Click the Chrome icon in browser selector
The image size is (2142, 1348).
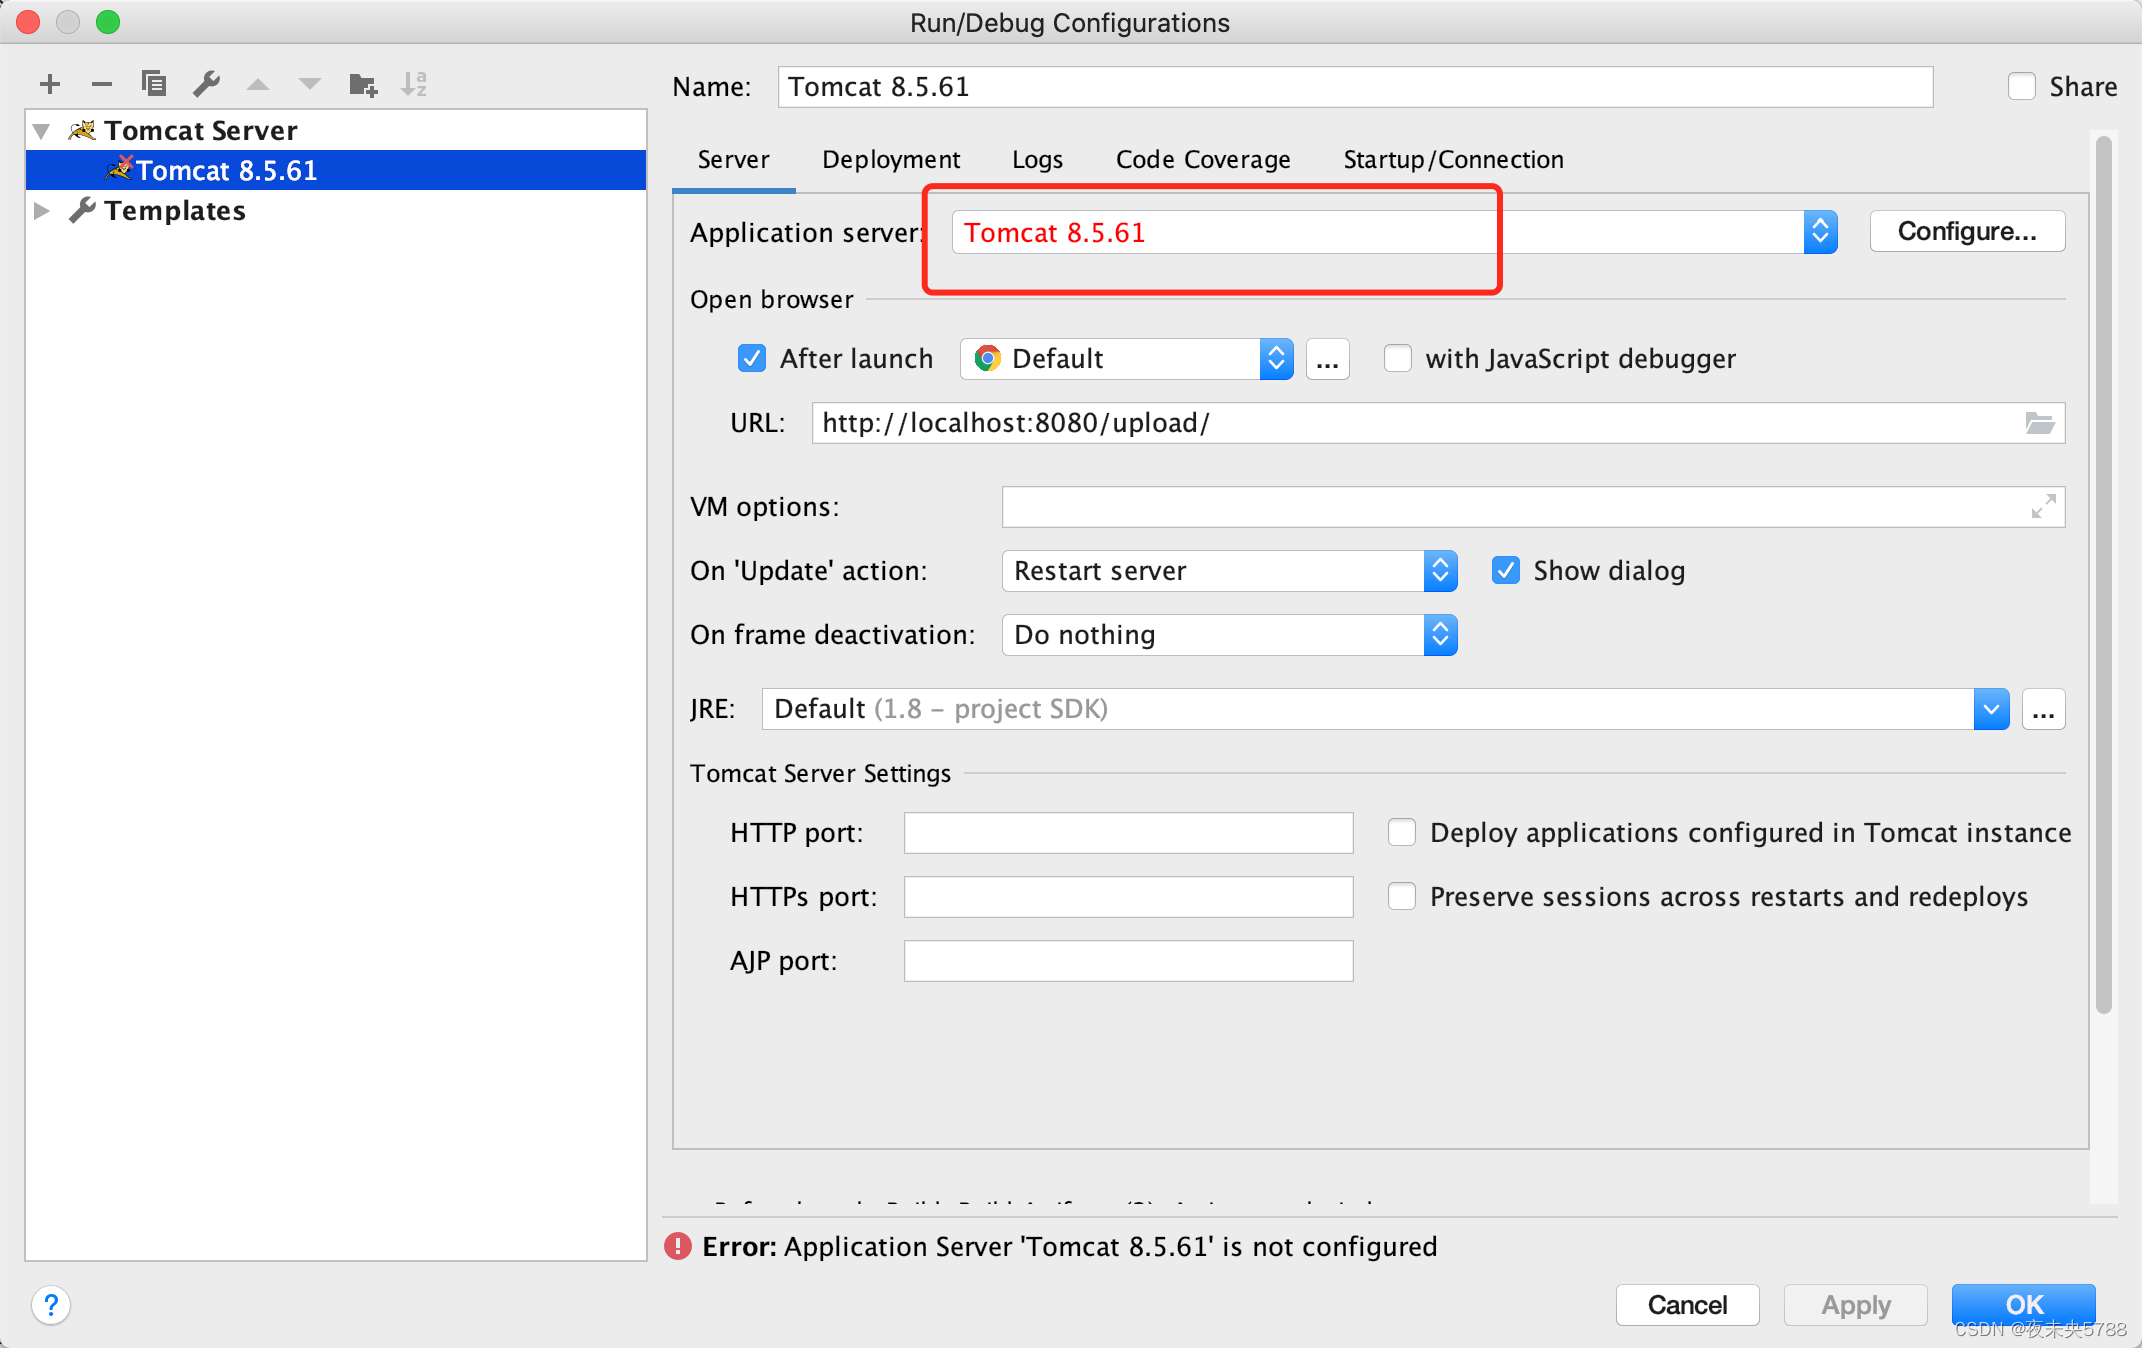[987, 359]
